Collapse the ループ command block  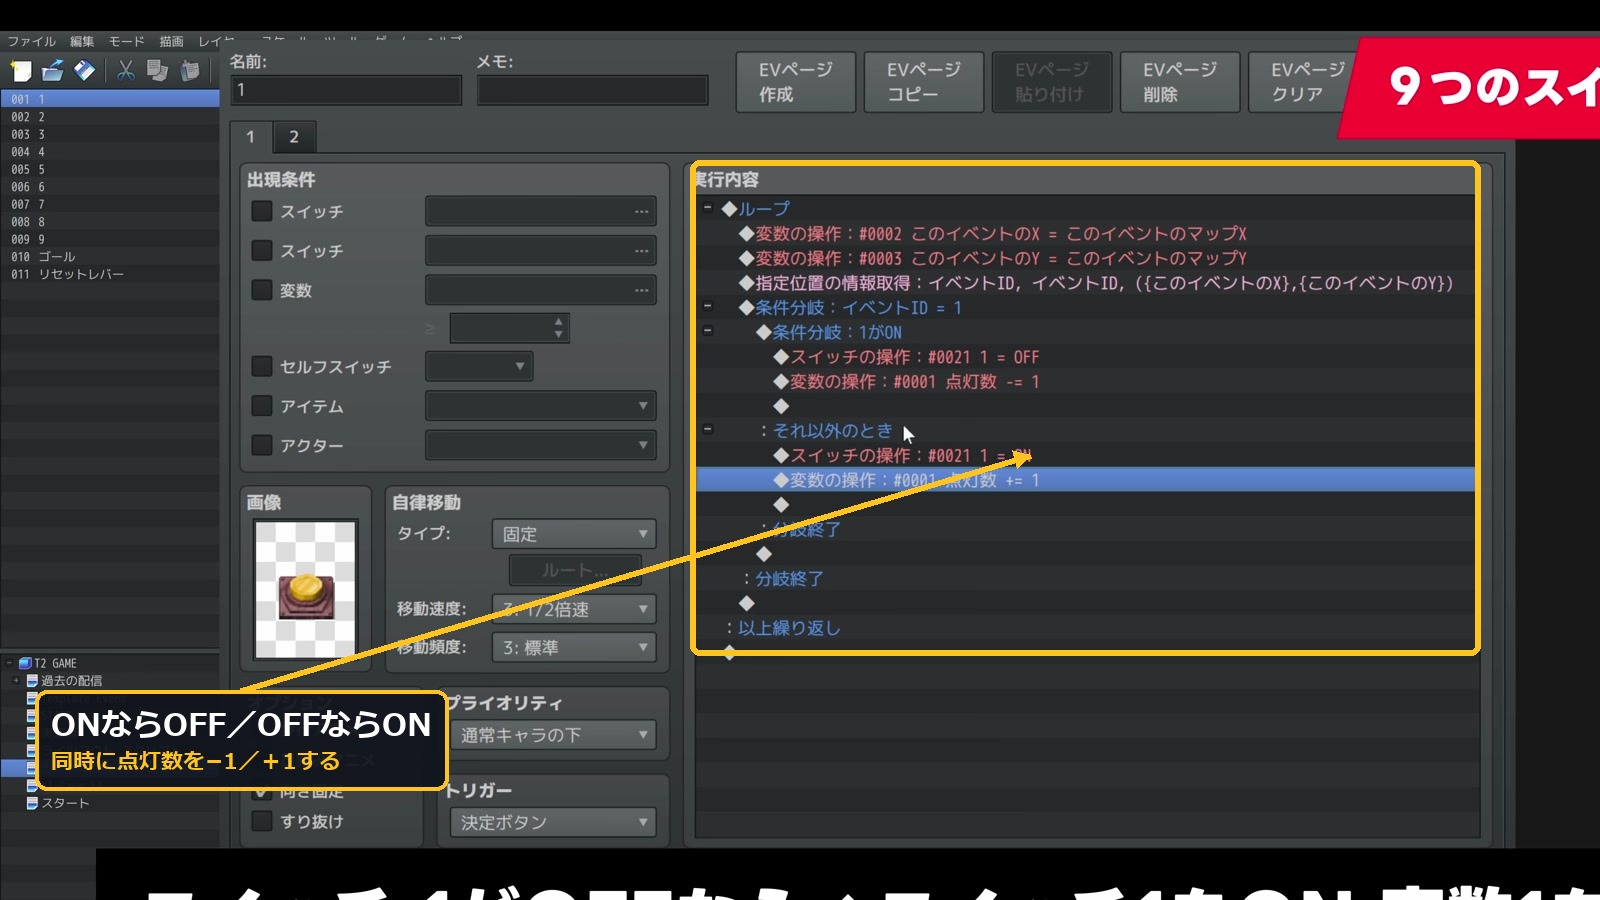click(708, 208)
